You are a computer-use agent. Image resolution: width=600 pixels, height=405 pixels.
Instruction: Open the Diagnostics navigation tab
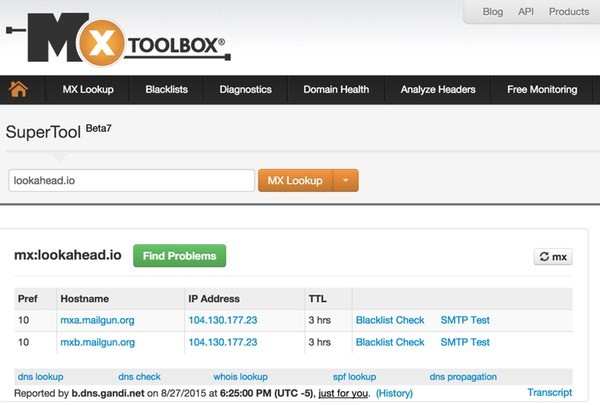[245, 90]
